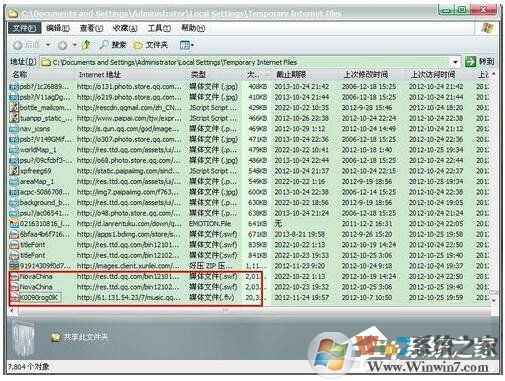This screenshot has width=505, height=381.
Task: Open the 收藏(A) menu
Action: click(x=125, y=28)
